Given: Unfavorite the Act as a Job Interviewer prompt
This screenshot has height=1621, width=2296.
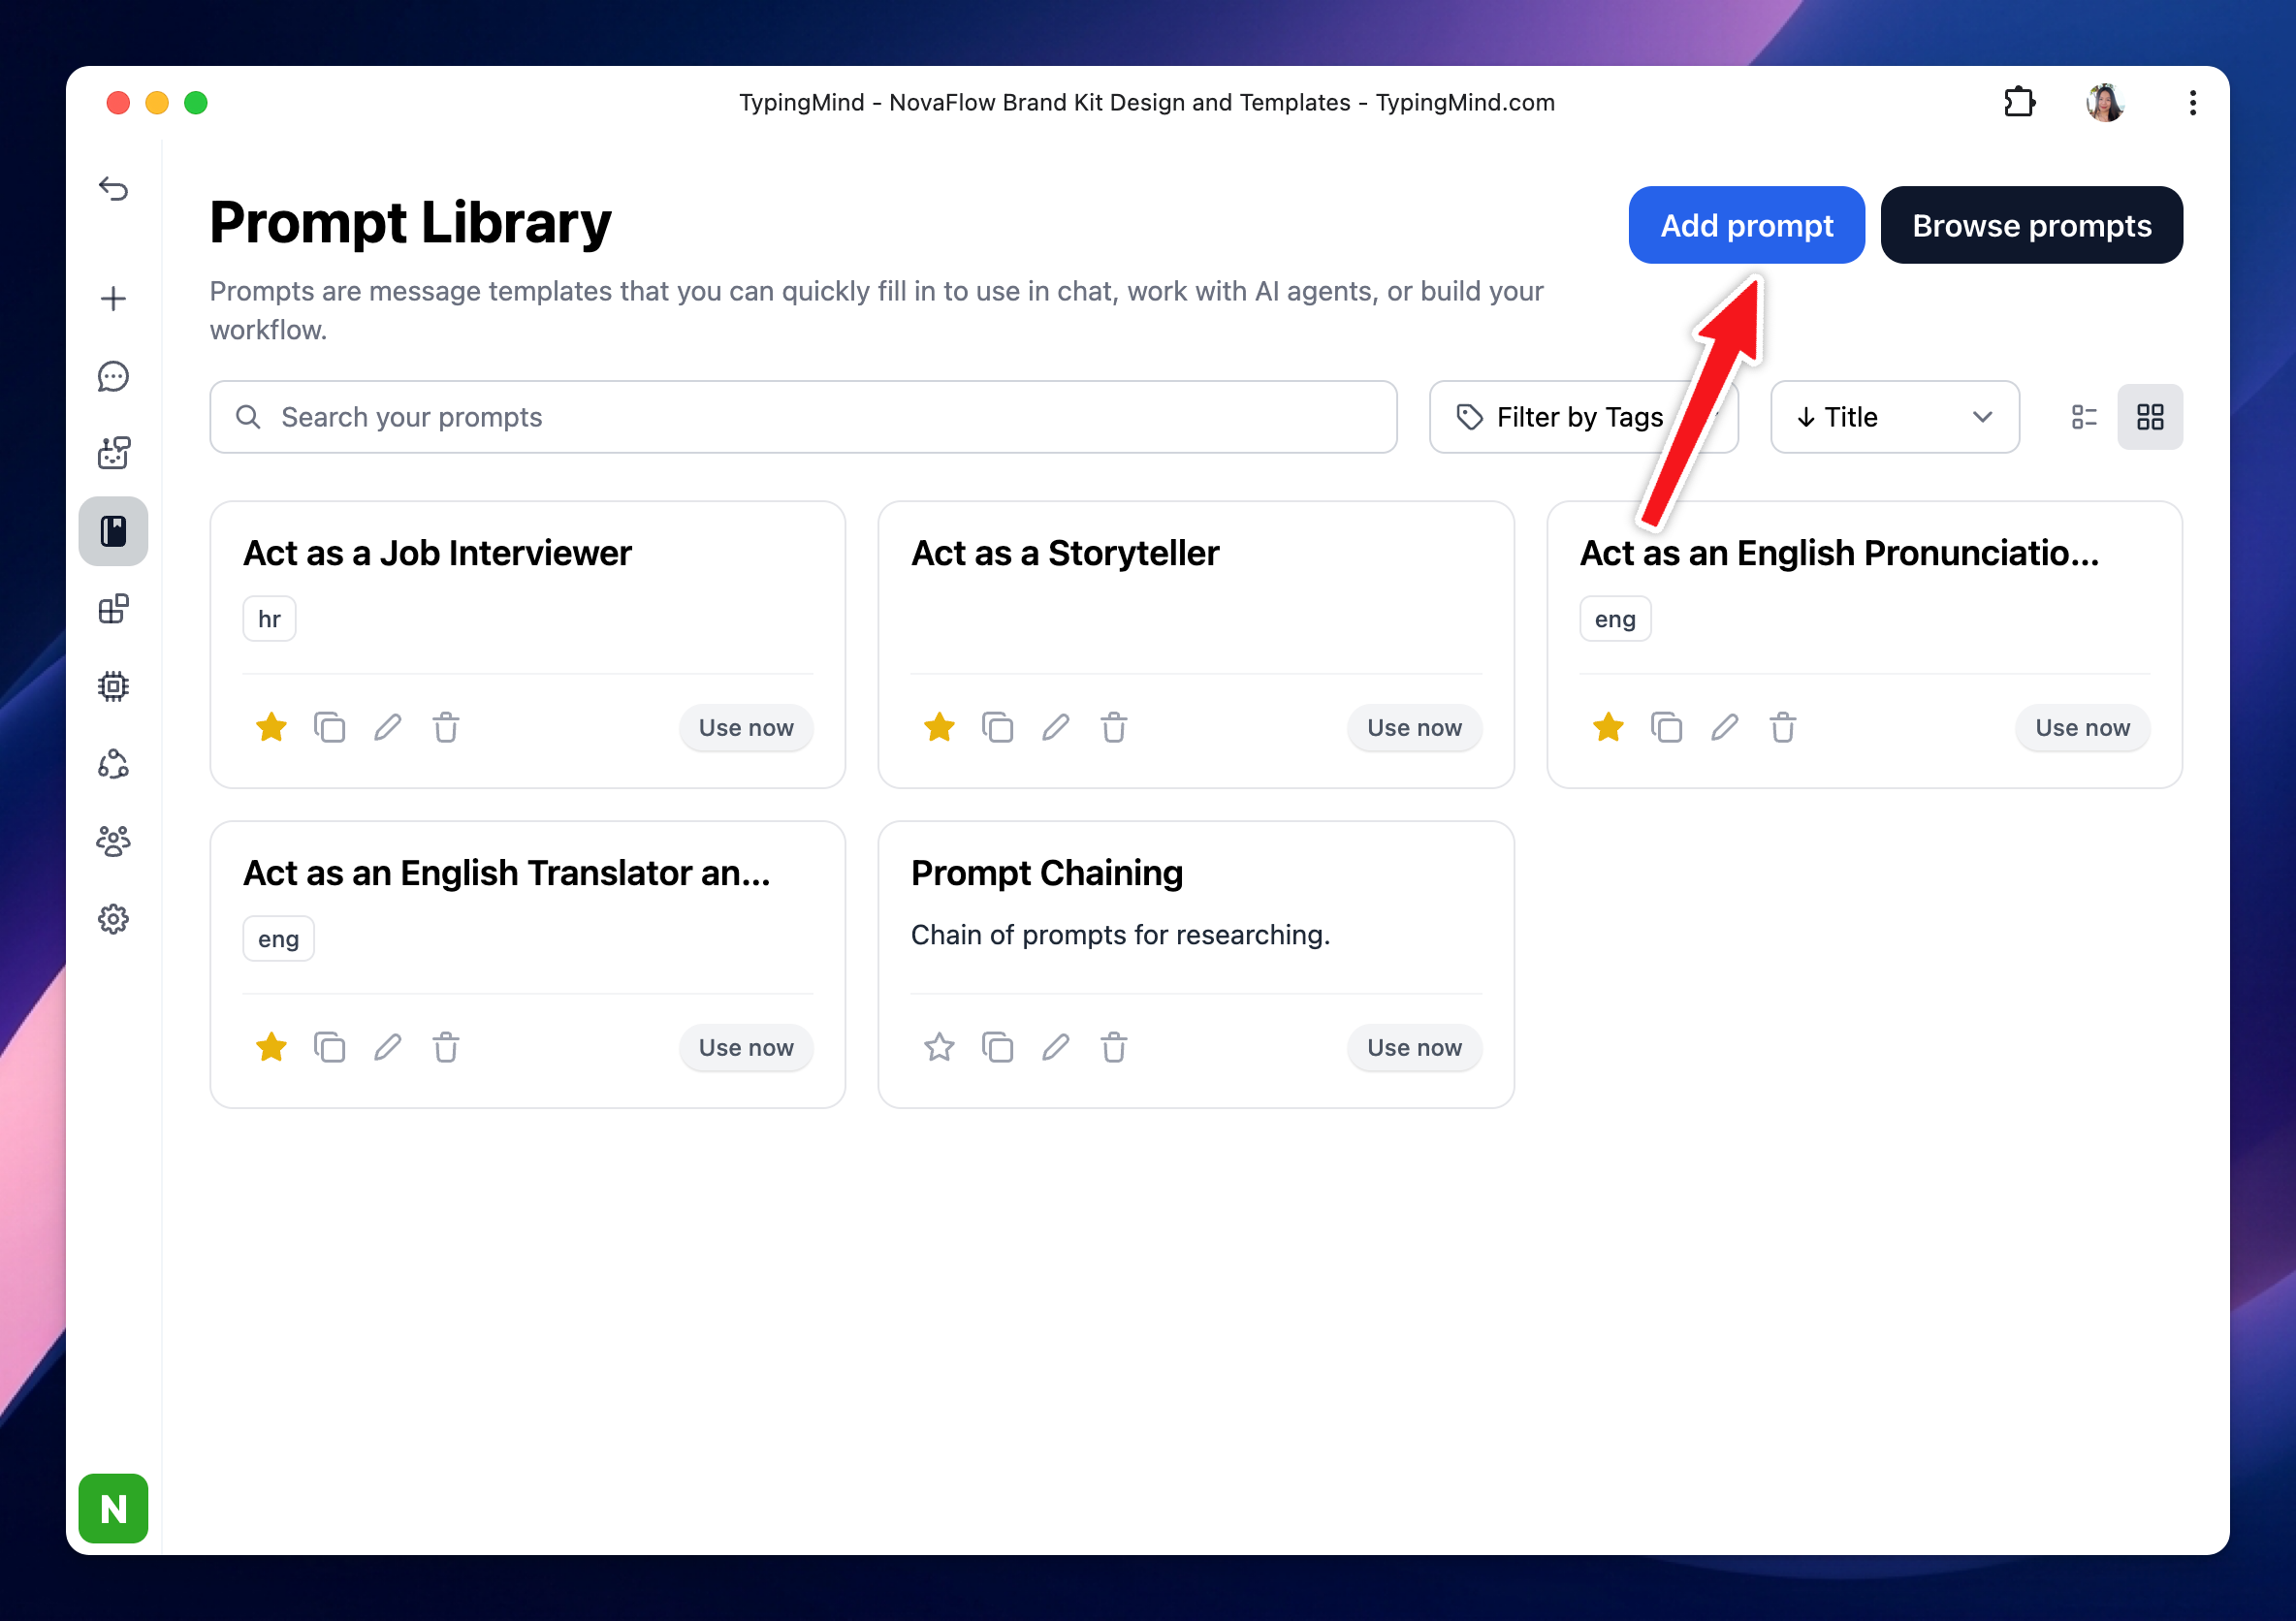Looking at the screenshot, I should coord(271,727).
